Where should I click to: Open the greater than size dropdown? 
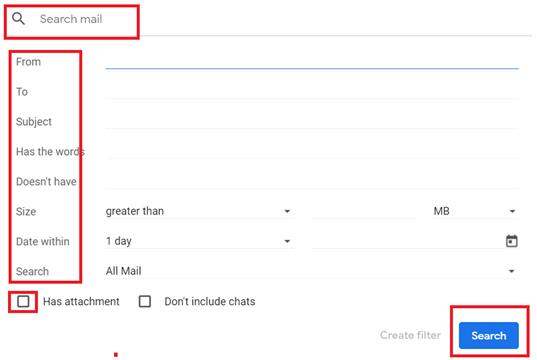click(199, 211)
